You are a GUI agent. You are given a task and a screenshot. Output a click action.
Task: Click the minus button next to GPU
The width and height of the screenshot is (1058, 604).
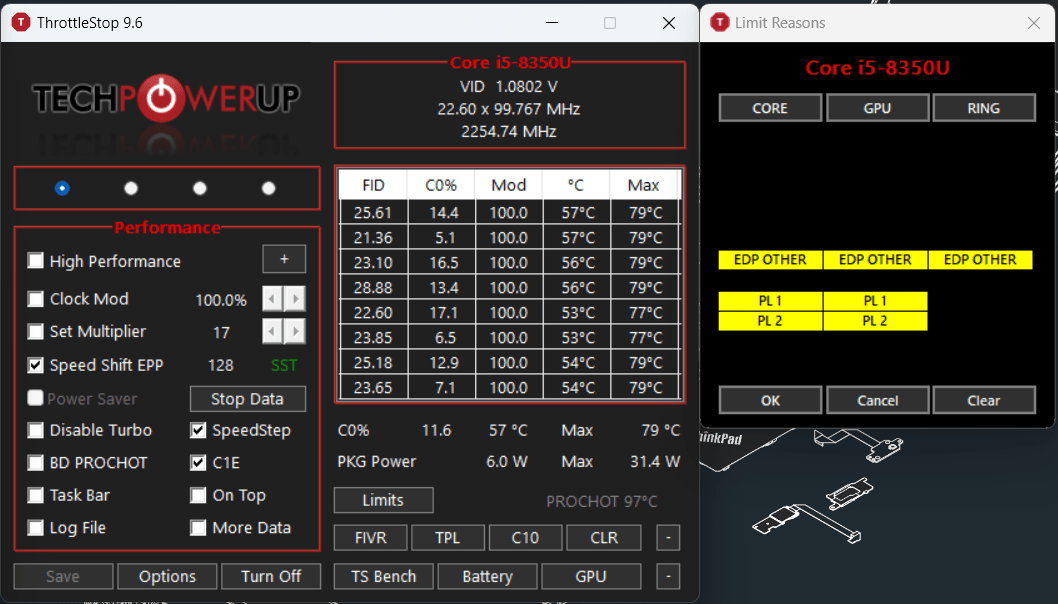(668, 577)
